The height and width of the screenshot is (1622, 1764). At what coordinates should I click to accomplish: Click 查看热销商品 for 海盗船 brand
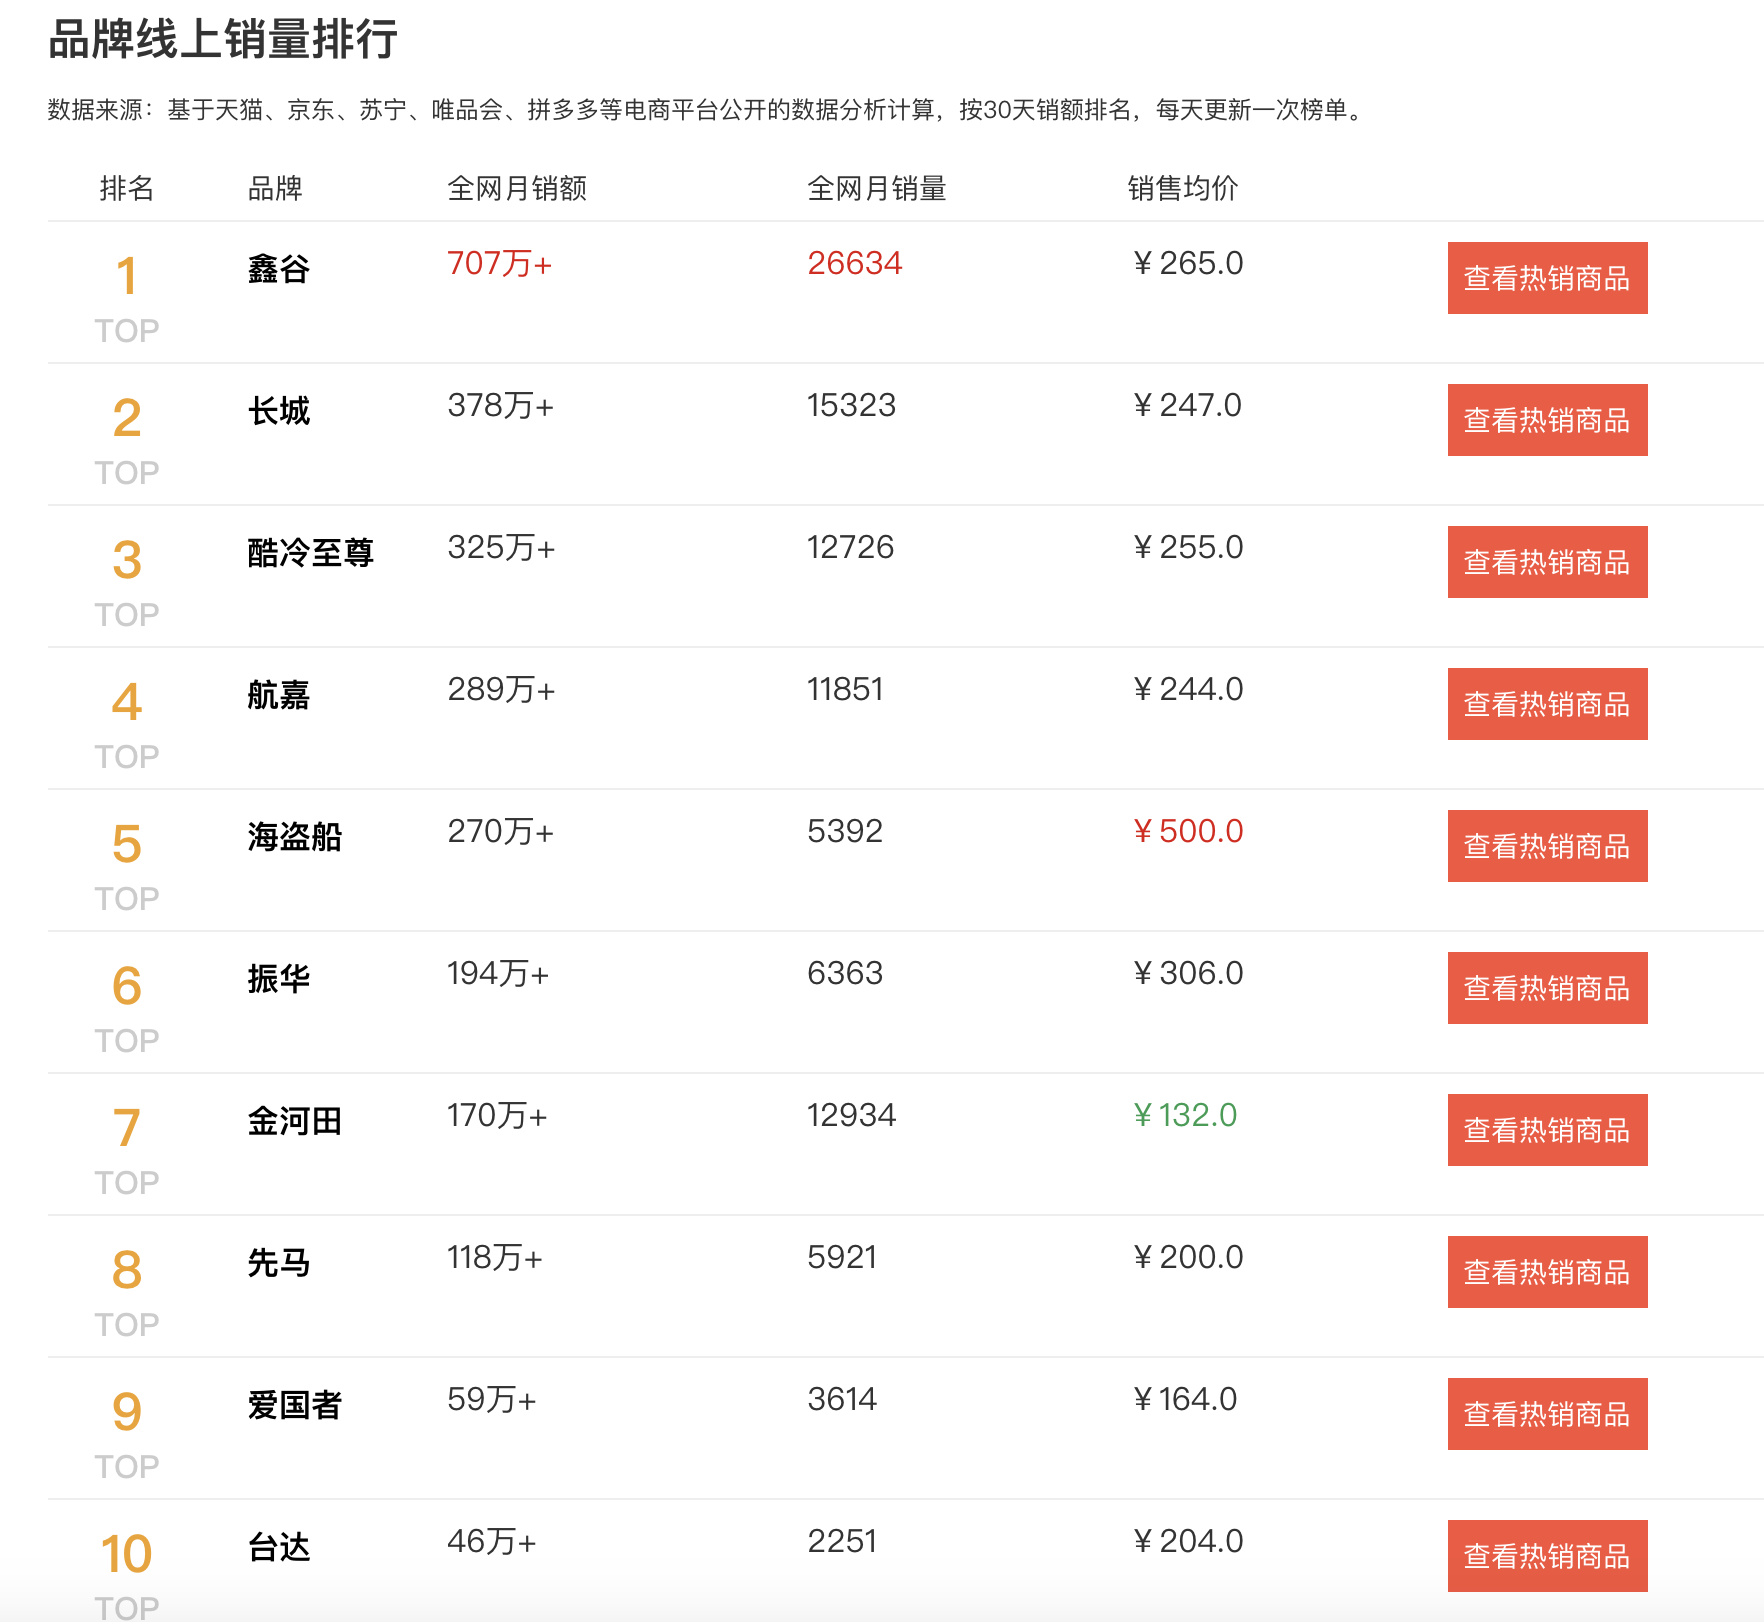pos(1546,846)
